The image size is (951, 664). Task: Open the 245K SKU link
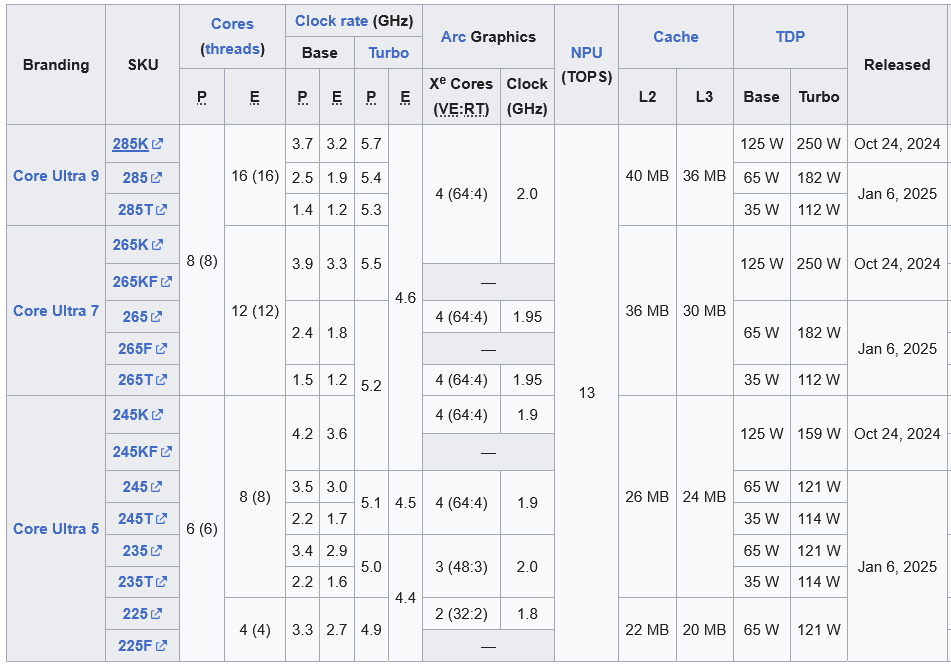pos(130,415)
